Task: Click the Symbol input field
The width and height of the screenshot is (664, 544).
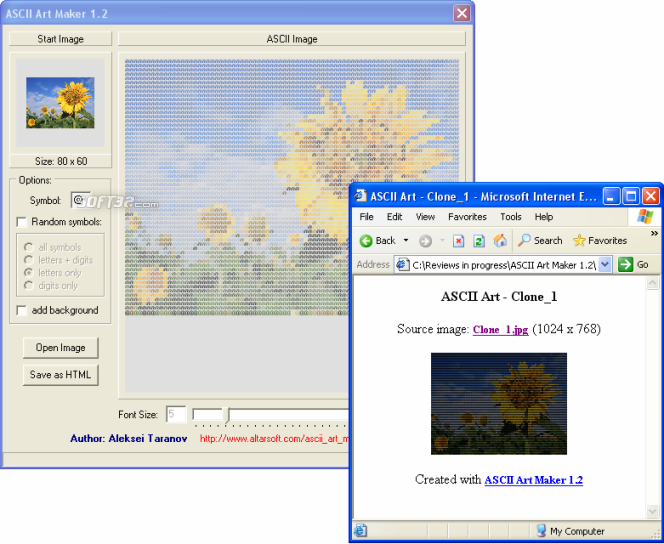Action: (80, 200)
